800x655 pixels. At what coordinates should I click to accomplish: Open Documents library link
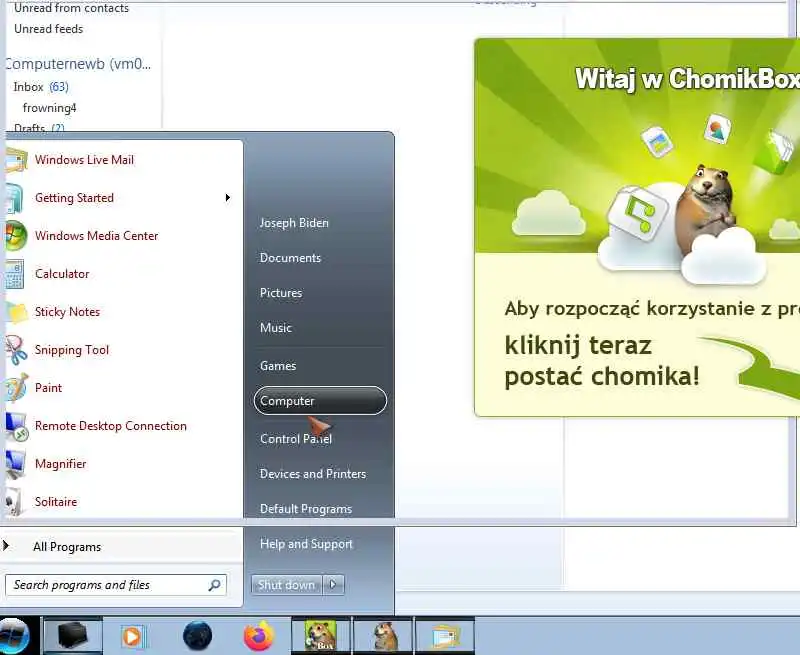(x=290, y=258)
